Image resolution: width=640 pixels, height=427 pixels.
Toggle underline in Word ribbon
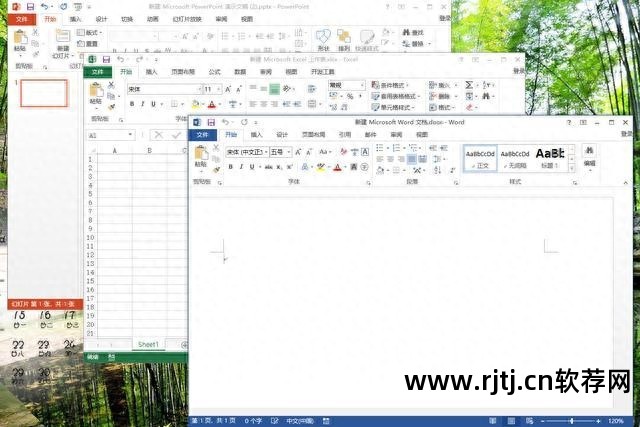pos(252,167)
